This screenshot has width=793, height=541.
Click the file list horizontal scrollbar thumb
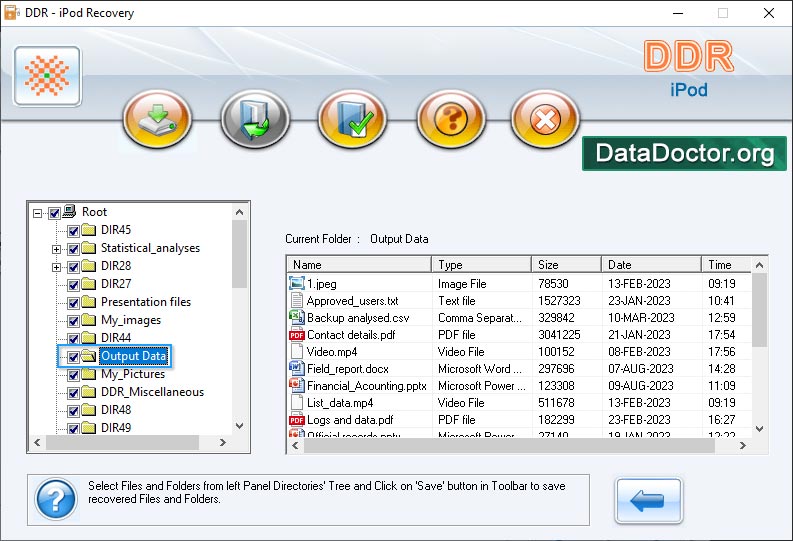pos(509,445)
